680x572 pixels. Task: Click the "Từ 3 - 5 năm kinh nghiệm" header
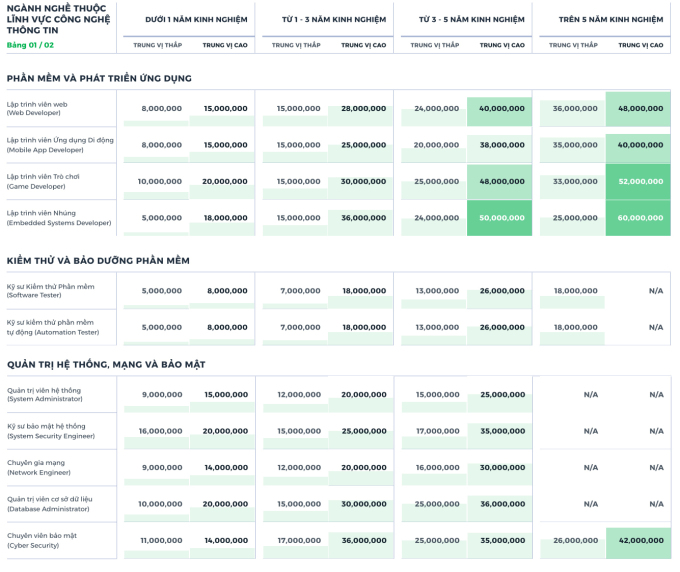pyautogui.click(x=471, y=19)
